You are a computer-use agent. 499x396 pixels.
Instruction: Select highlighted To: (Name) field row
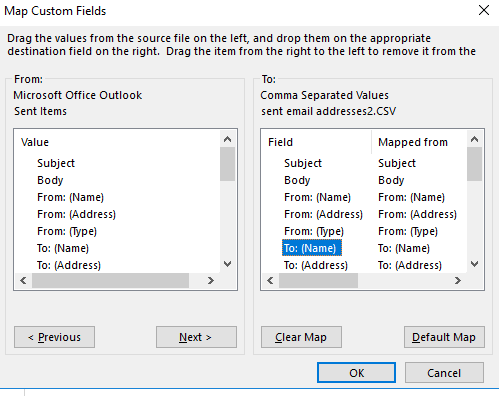click(312, 248)
